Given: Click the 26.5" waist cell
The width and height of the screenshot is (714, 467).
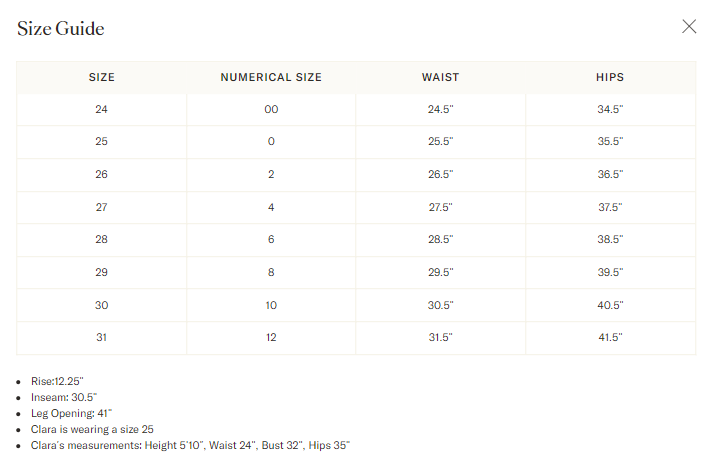Looking at the screenshot, I should tap(440, 174).
